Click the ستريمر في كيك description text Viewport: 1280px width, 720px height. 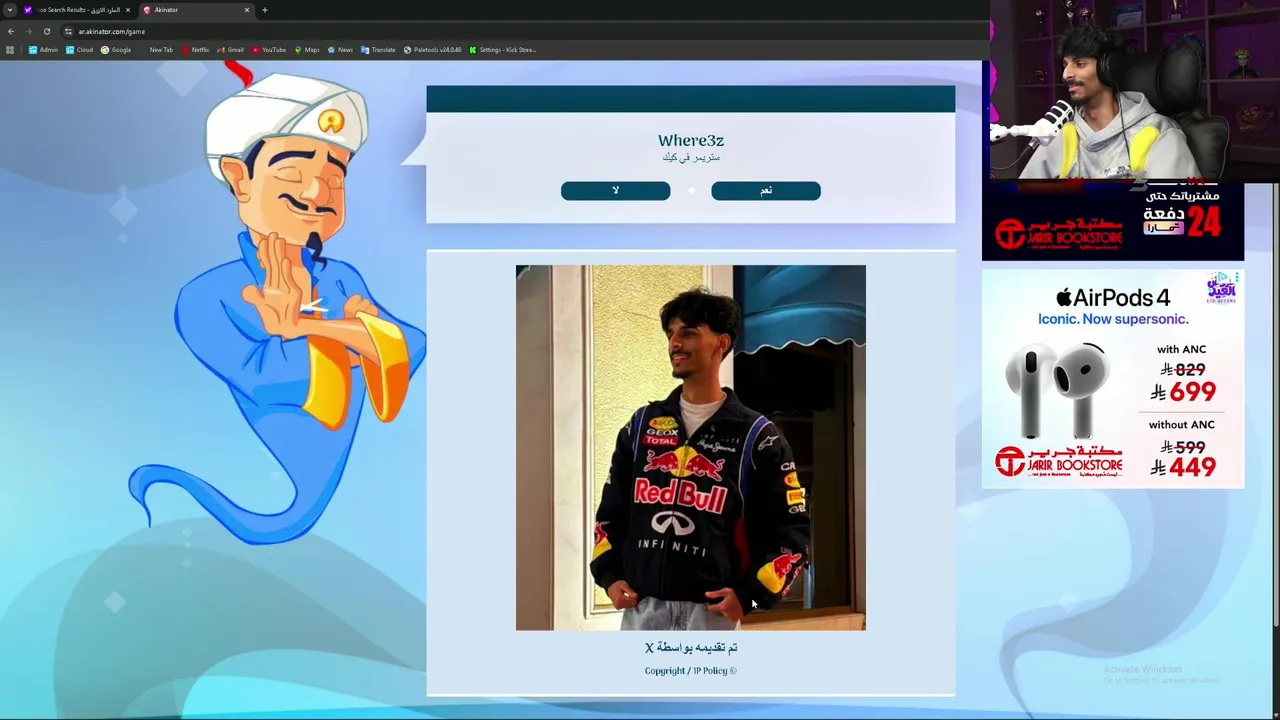click(x=691, y=157)
